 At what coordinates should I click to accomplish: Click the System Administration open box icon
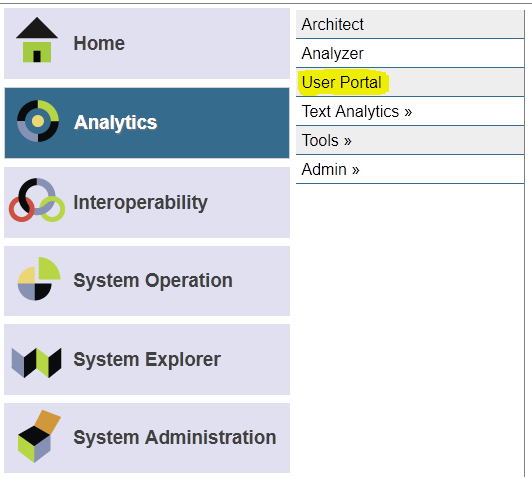click(x=39, y=436)
